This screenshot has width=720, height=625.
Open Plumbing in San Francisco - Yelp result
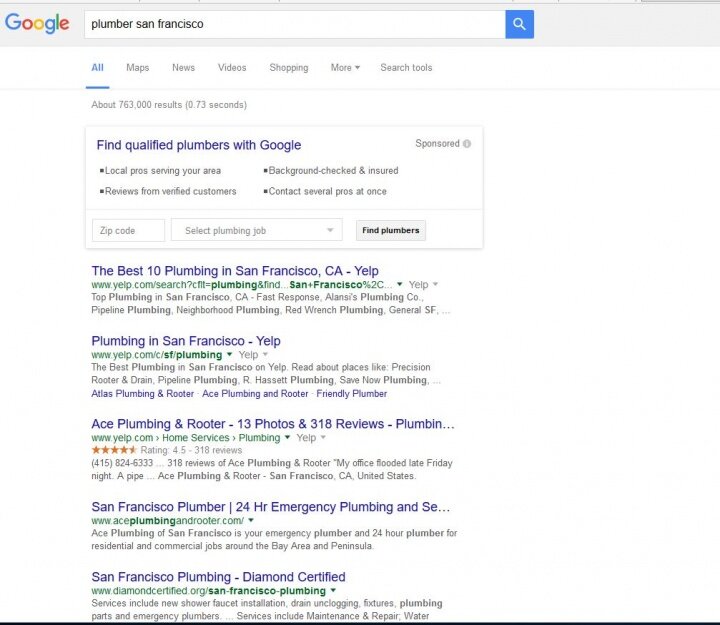(186, 341)
